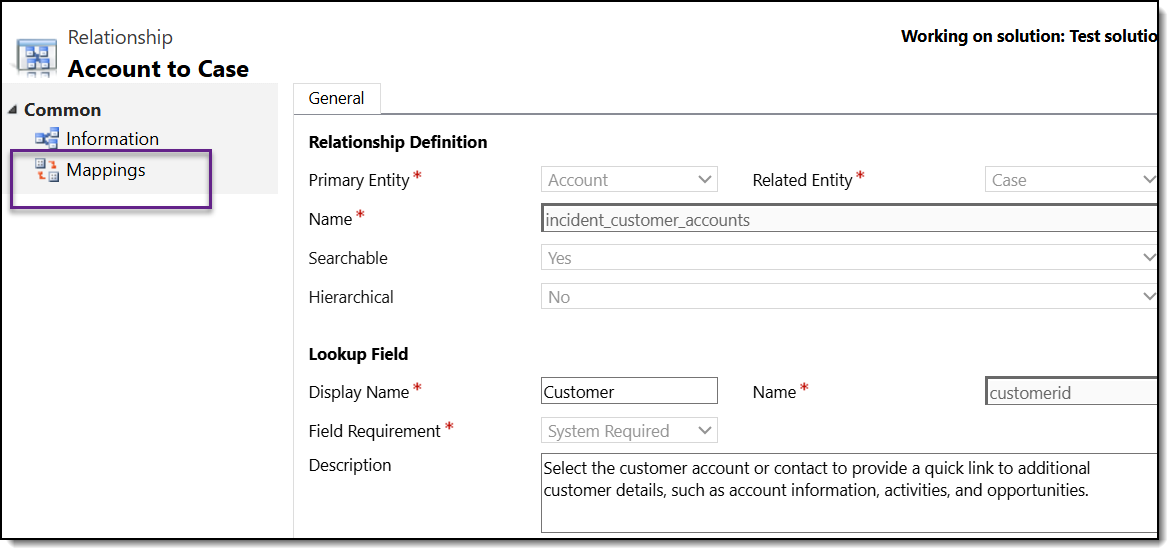Click the Relationship Definition section heading

398,142
